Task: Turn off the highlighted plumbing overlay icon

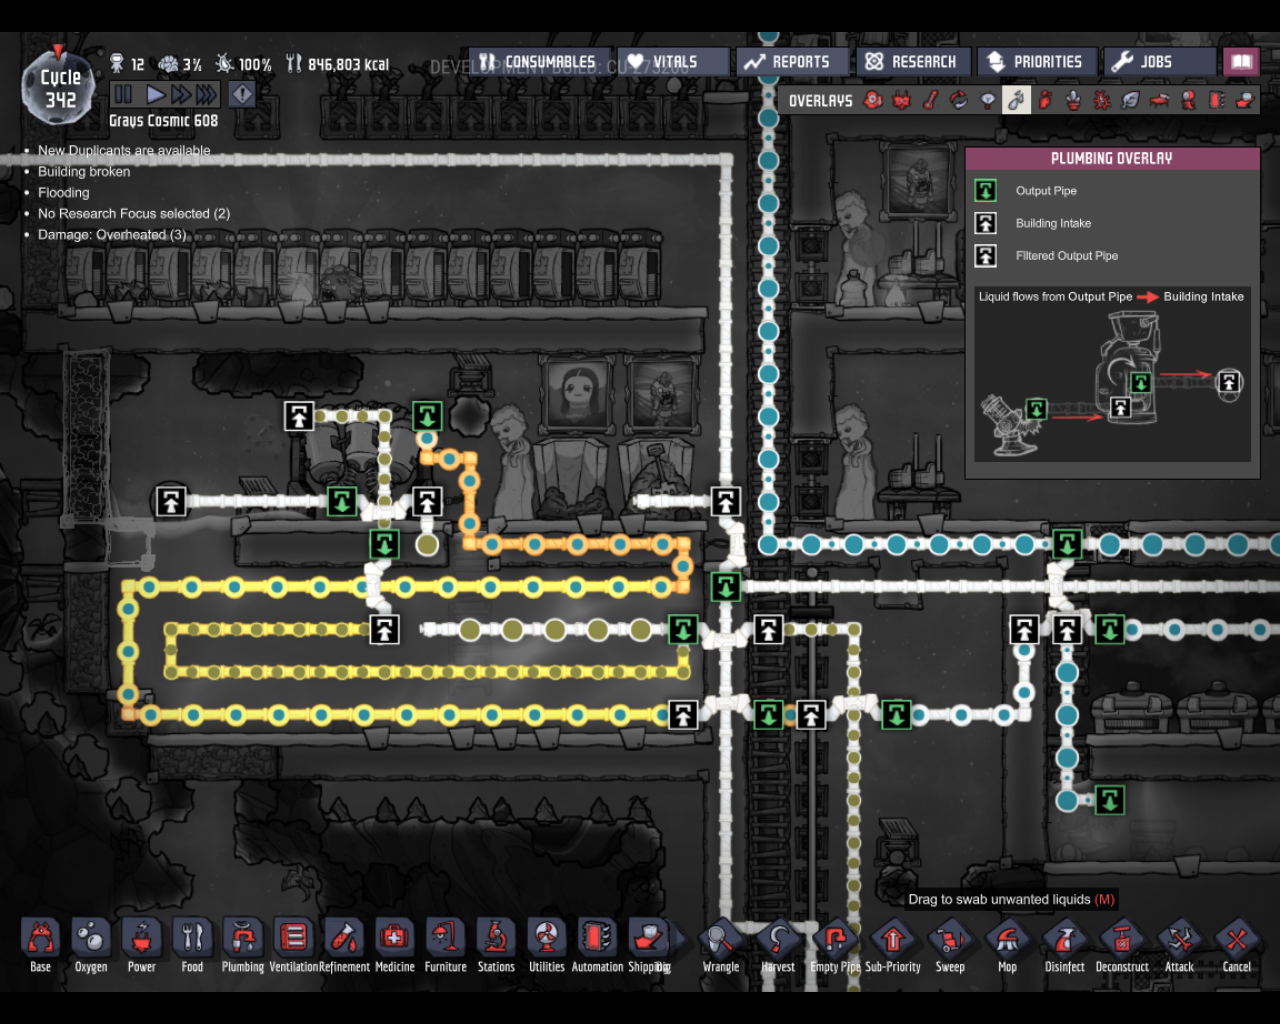Action: coord(1017,100)
